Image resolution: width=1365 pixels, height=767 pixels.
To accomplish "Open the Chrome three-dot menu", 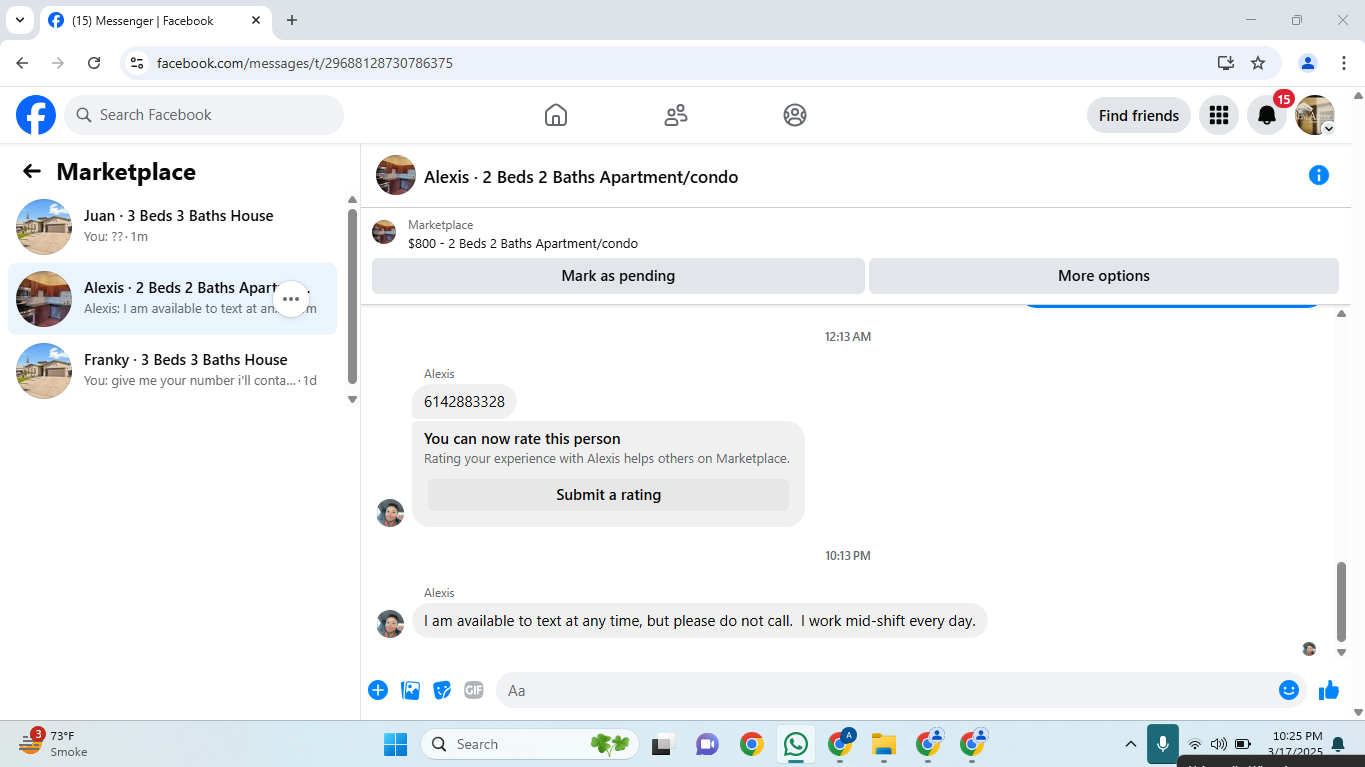I will [x=1344, y=63].
